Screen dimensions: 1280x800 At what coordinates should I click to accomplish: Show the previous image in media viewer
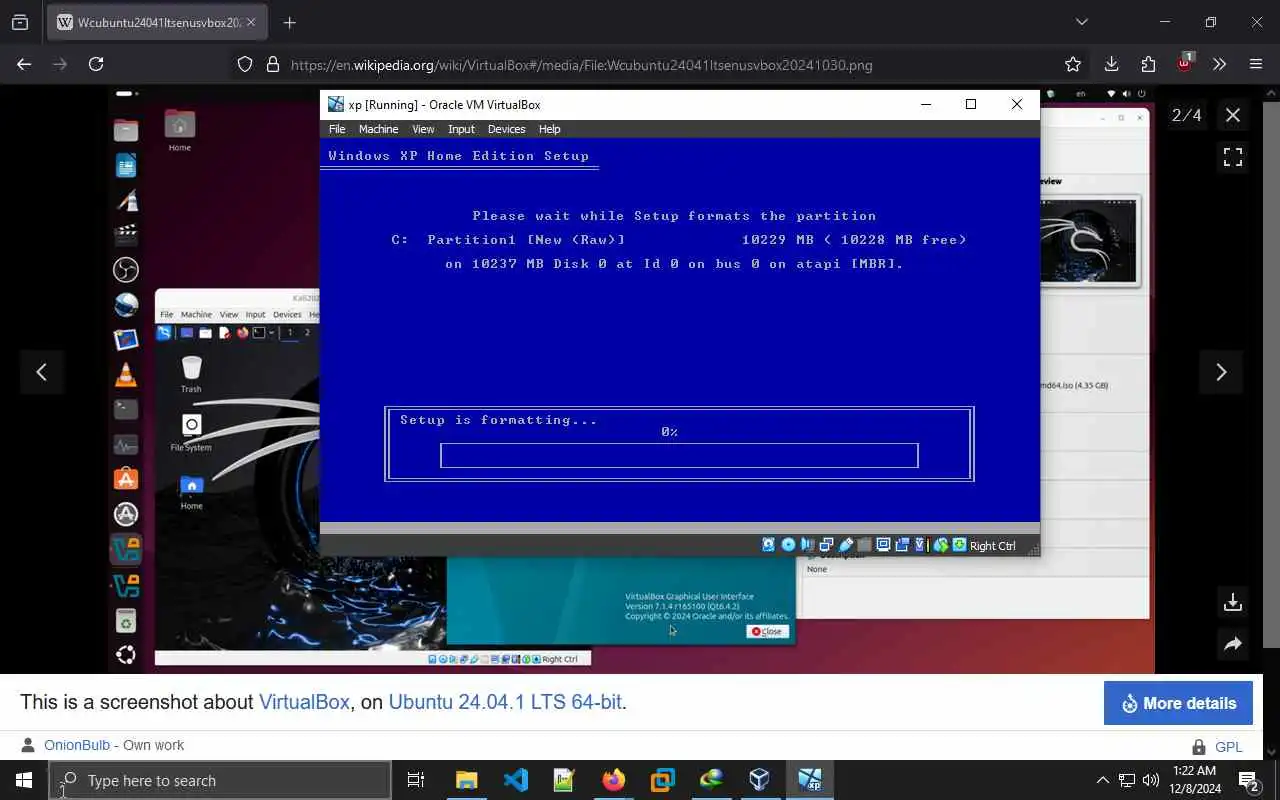[41, 372]
